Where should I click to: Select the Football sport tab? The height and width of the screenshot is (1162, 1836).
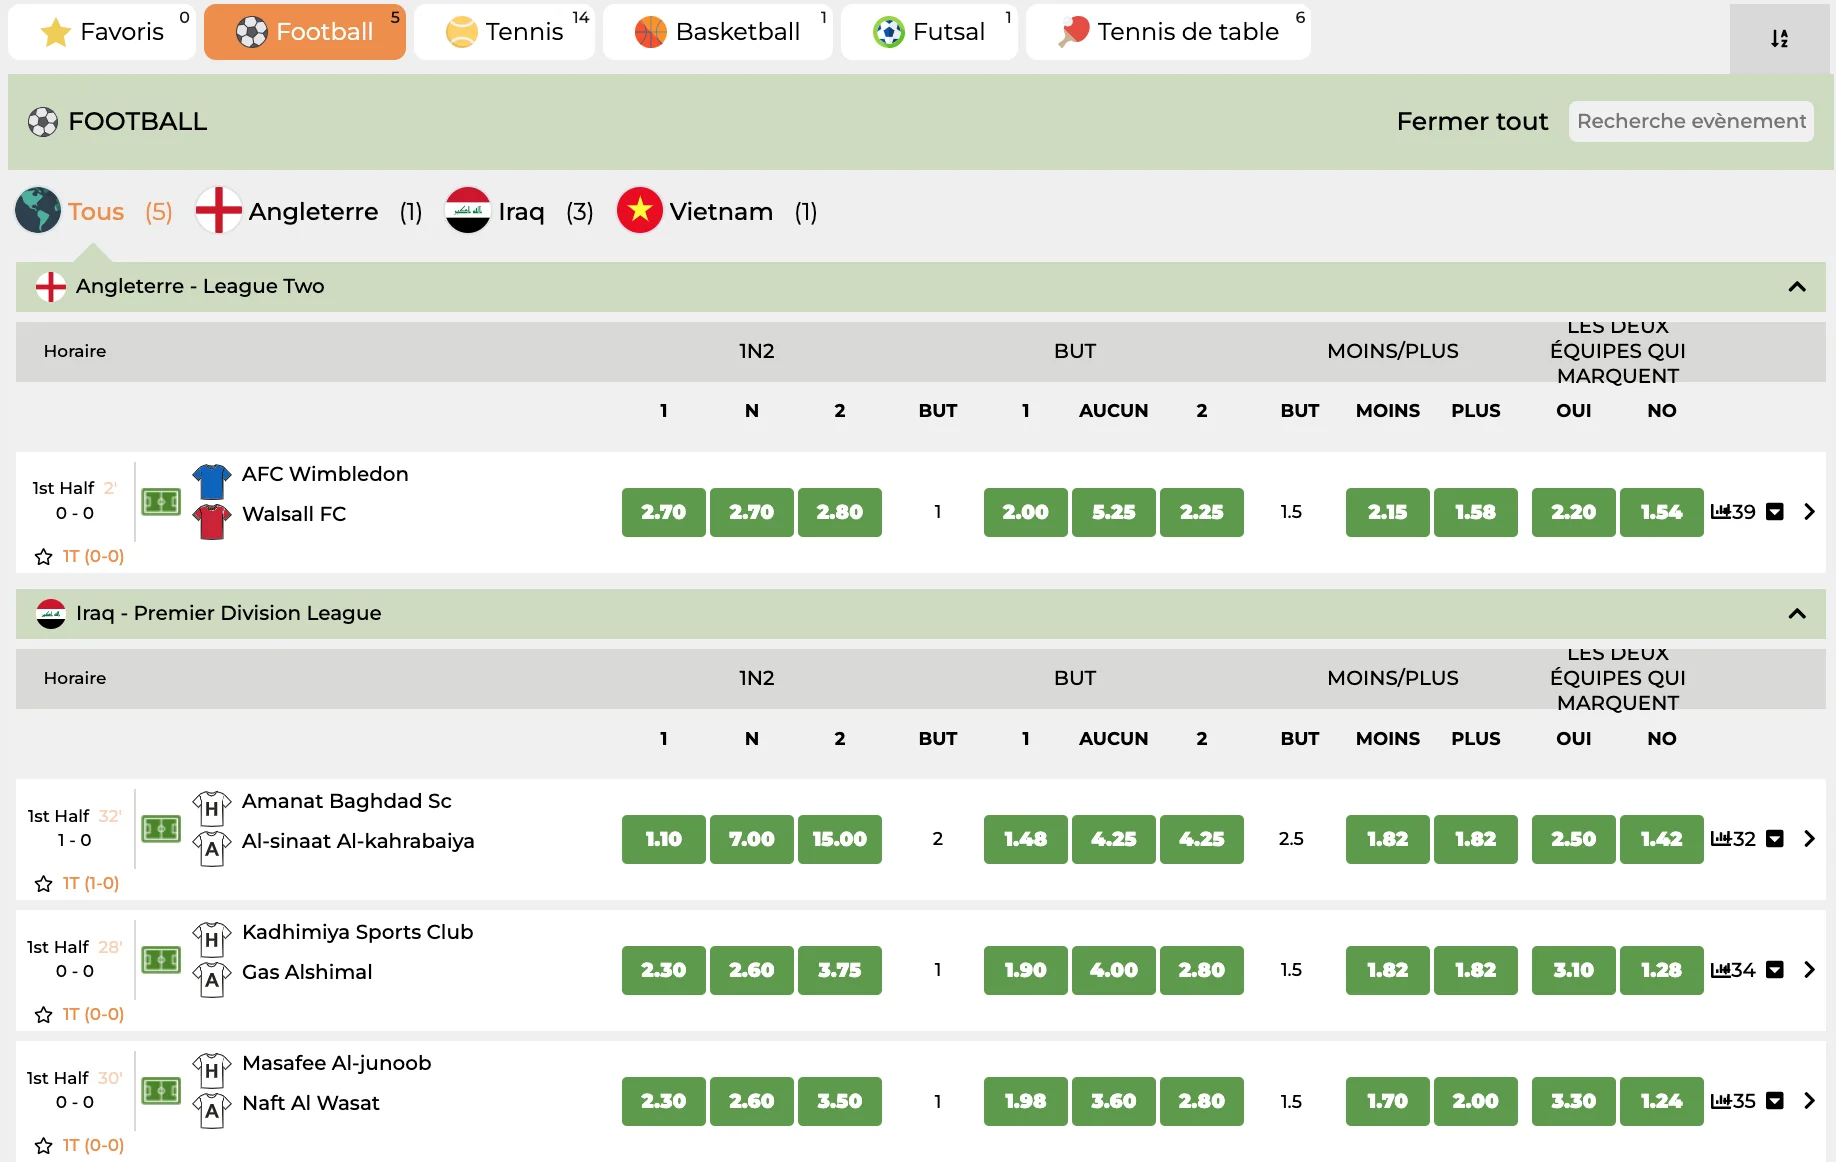coord(305,32)
